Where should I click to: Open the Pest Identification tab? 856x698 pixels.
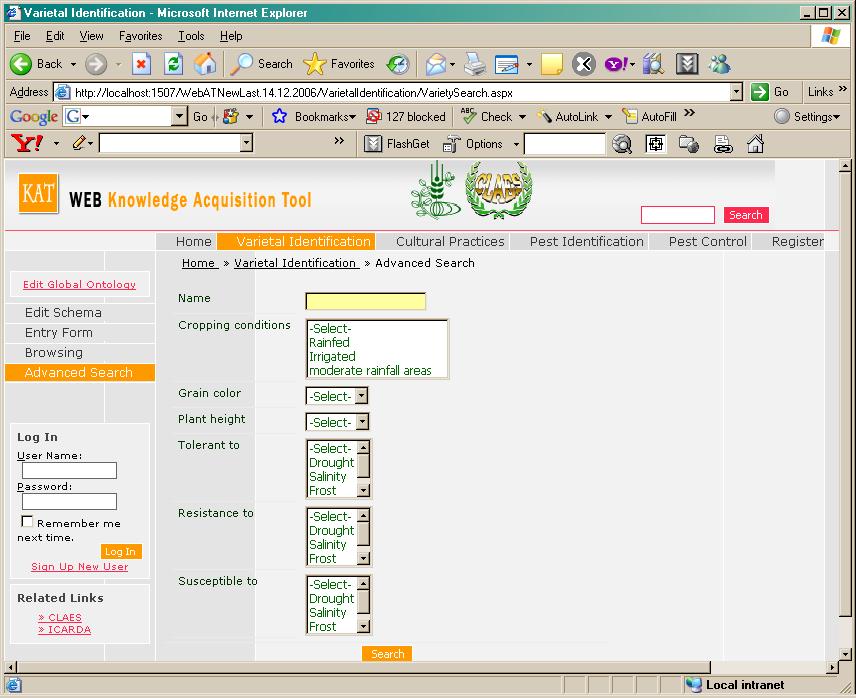586,241
